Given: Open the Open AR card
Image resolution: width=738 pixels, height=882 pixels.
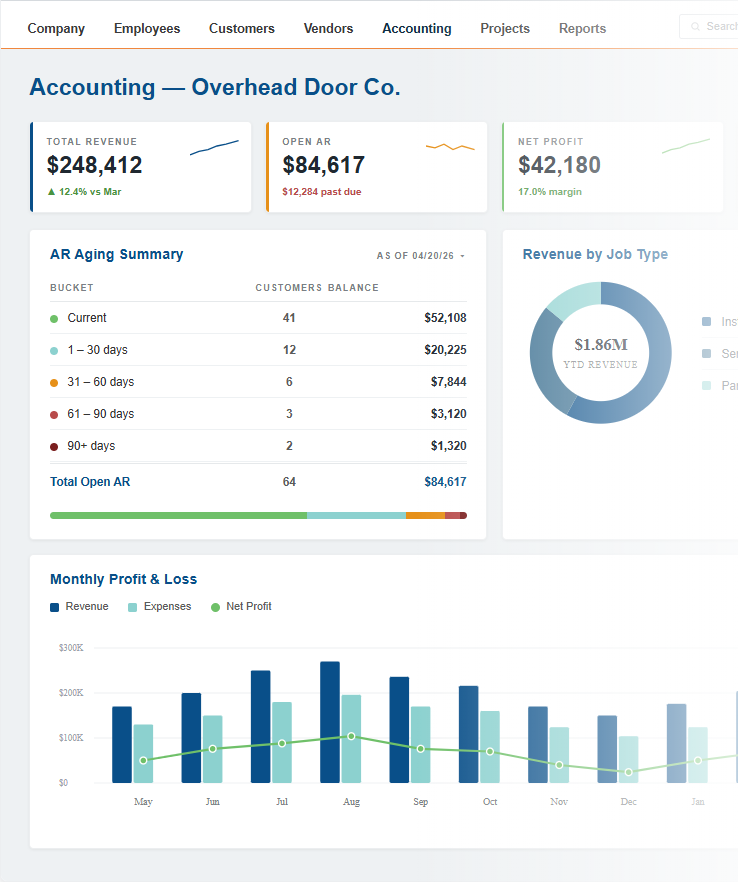Looking at the screenshot, I should click(x=376, y=167).
